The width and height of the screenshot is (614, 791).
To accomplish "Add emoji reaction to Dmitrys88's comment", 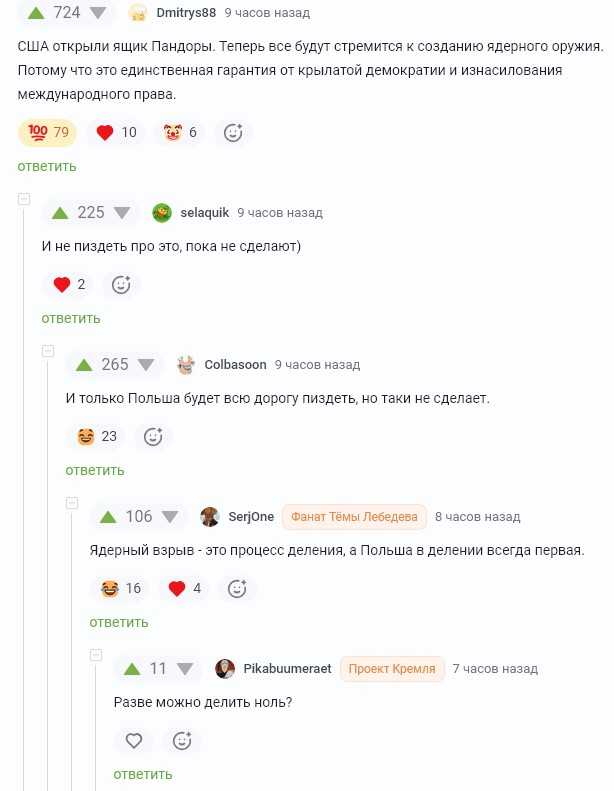I will tap(233, 132).
